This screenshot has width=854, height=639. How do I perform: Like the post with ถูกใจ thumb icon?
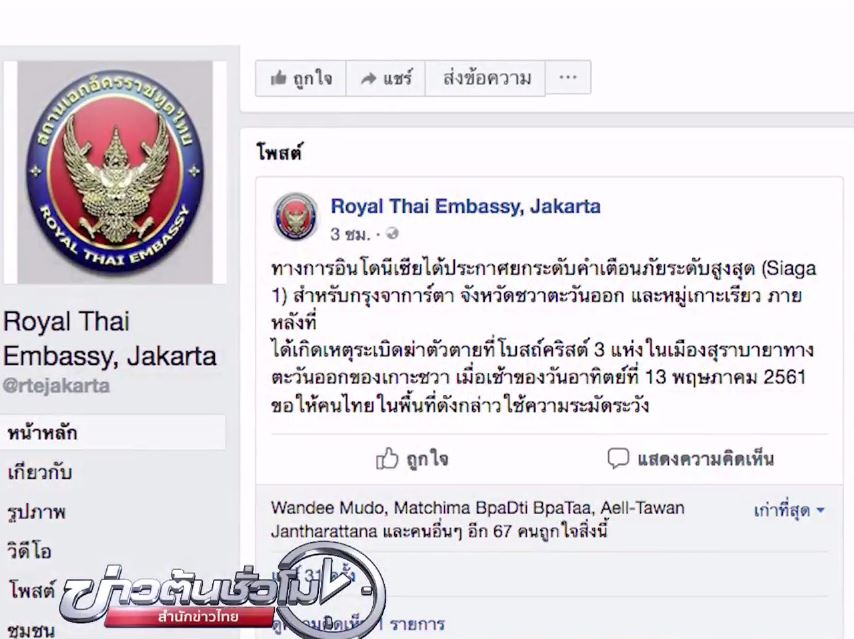point(412,459)
